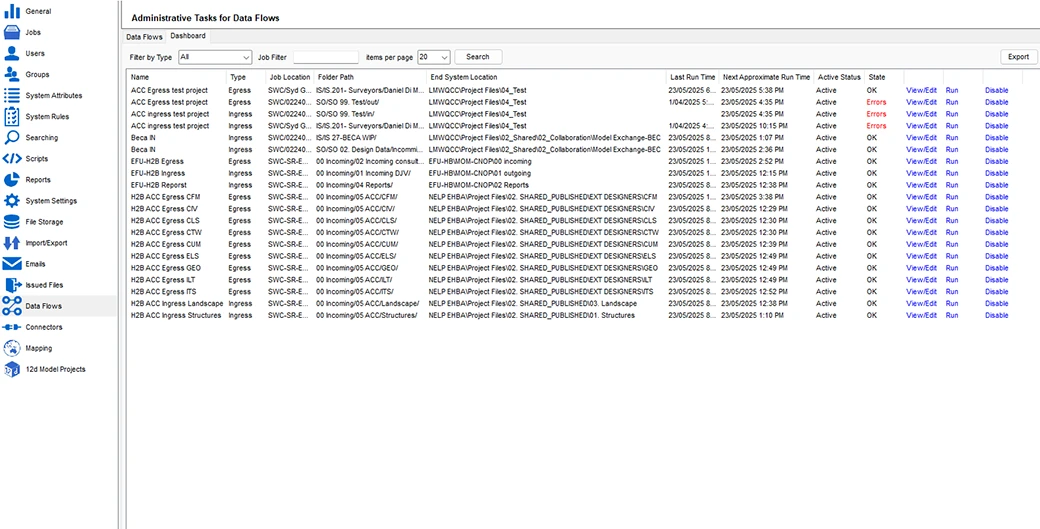Sort by End System Location header
Screen dimensions: 1040x529
546,78
